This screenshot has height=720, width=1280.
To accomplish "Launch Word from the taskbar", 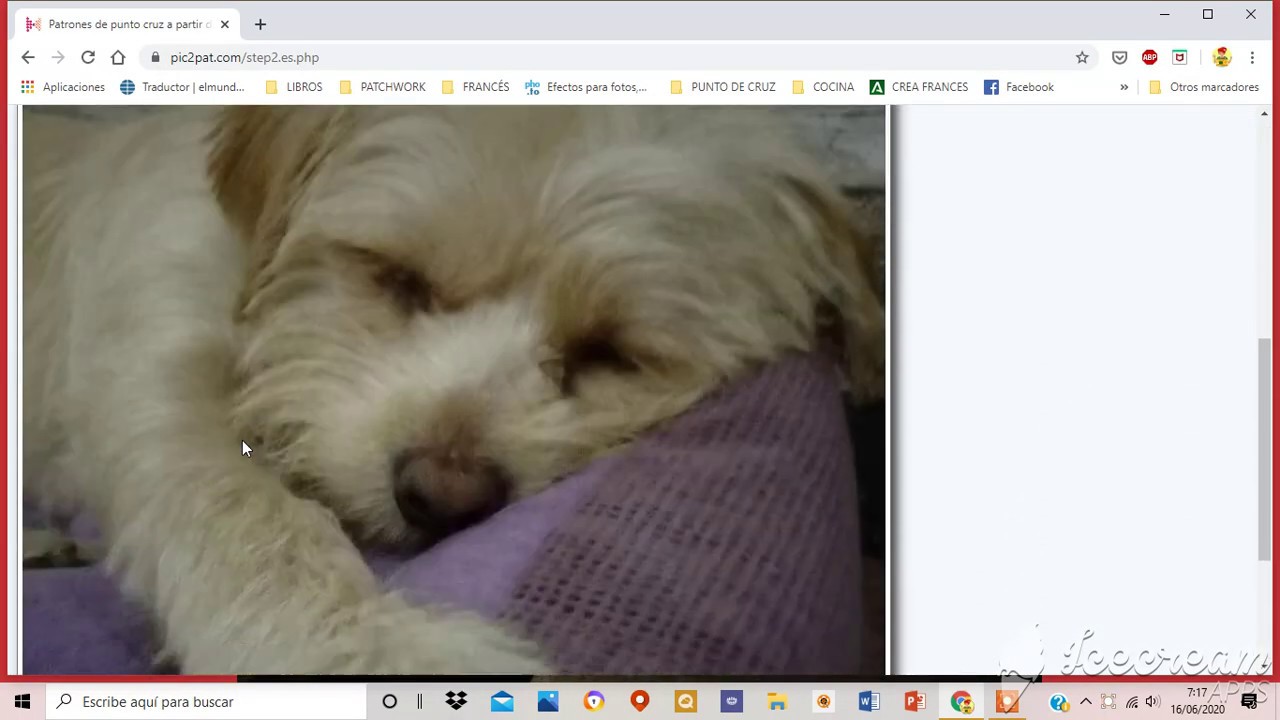I will [869, 702].
